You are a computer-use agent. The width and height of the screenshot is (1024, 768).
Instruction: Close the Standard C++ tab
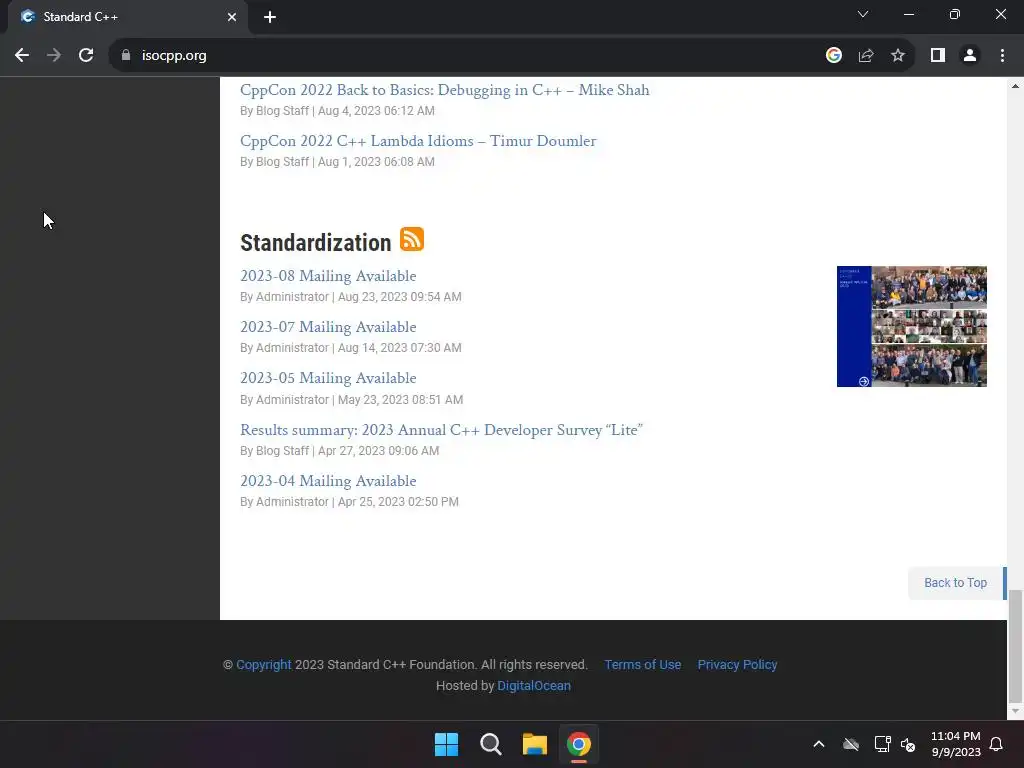[x=232, y=17]
